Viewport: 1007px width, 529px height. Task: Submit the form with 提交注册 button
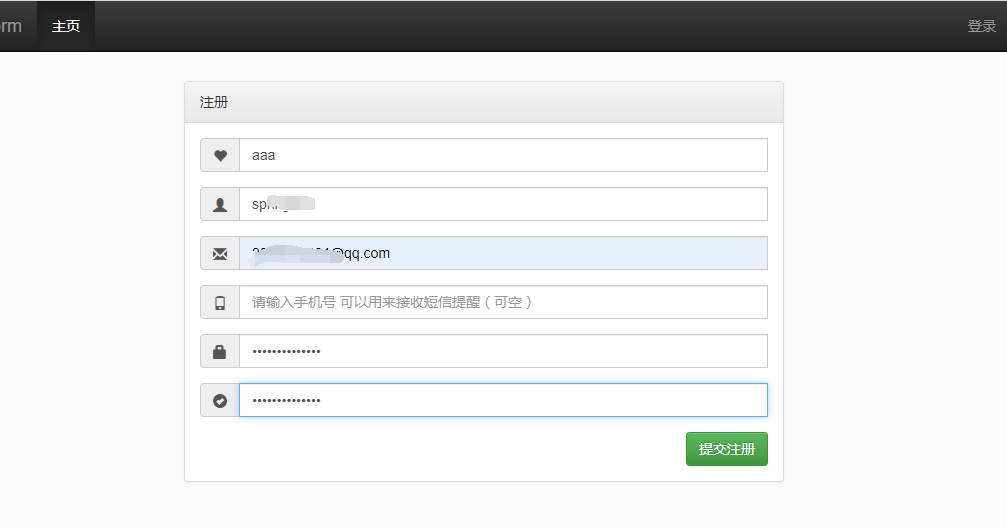(726, 449)
